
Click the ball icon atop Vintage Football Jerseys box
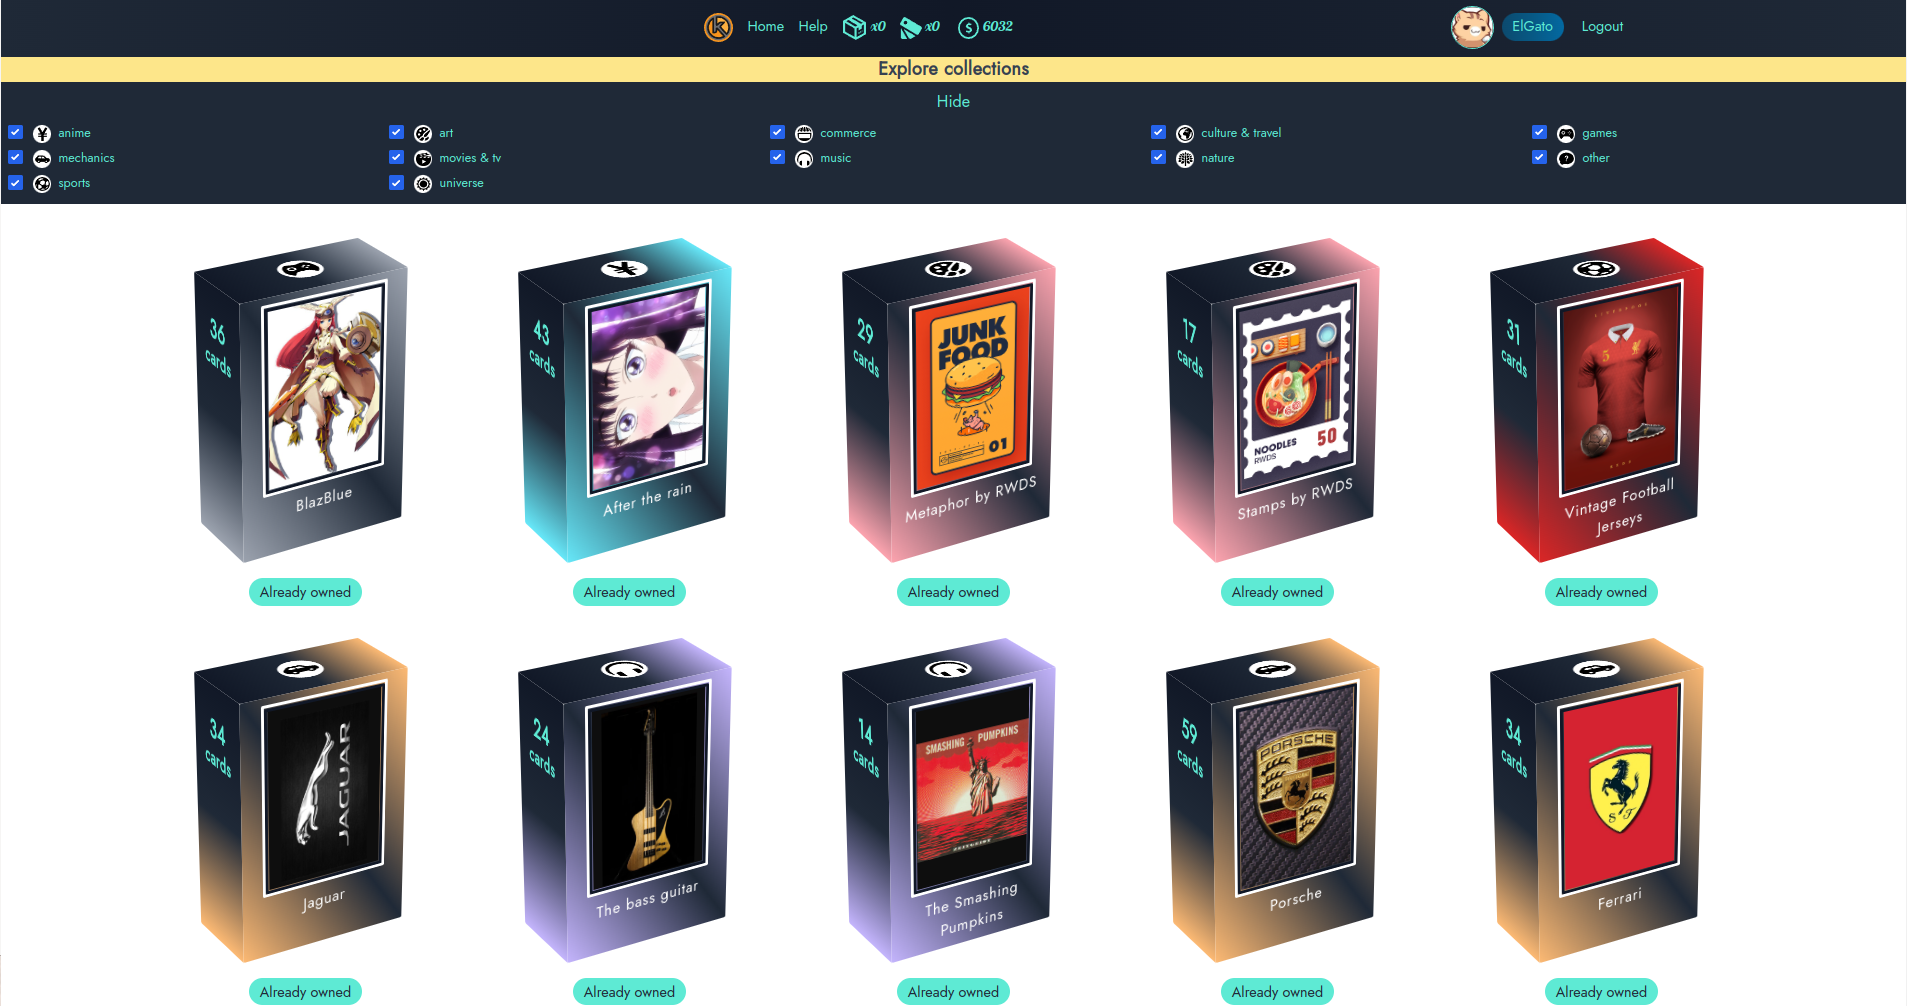(x=1596, y=269)
